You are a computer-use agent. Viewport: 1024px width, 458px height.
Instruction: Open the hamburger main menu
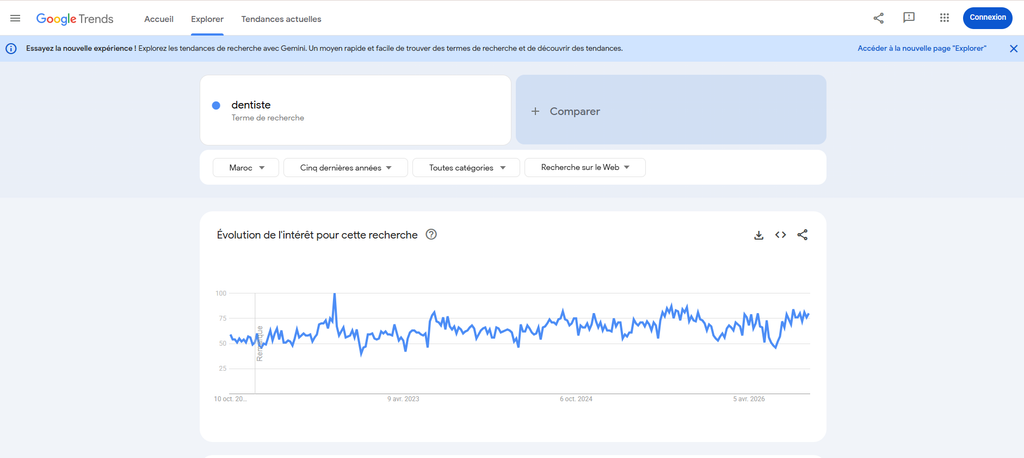coord(15,18)
